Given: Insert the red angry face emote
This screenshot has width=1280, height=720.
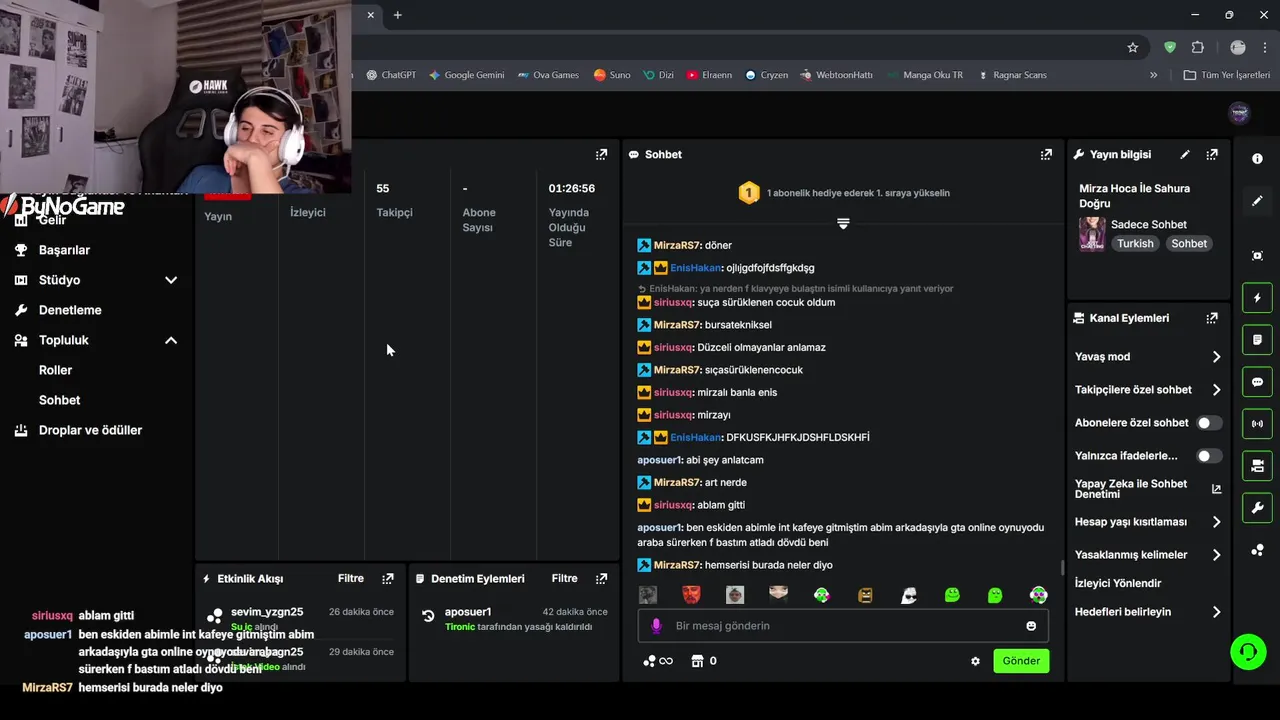Looking at the screenshot, I should (691, 595).
